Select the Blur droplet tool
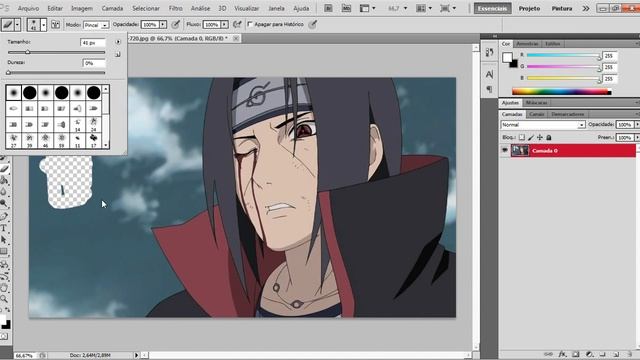Viewport: 640px width, 360px height. tap(4, 191)
